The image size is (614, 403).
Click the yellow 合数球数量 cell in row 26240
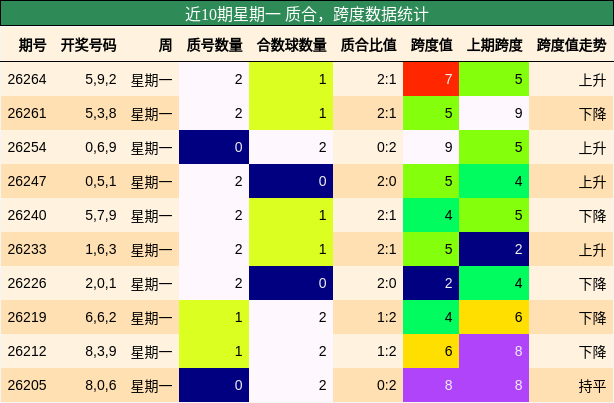pos(291,215)
